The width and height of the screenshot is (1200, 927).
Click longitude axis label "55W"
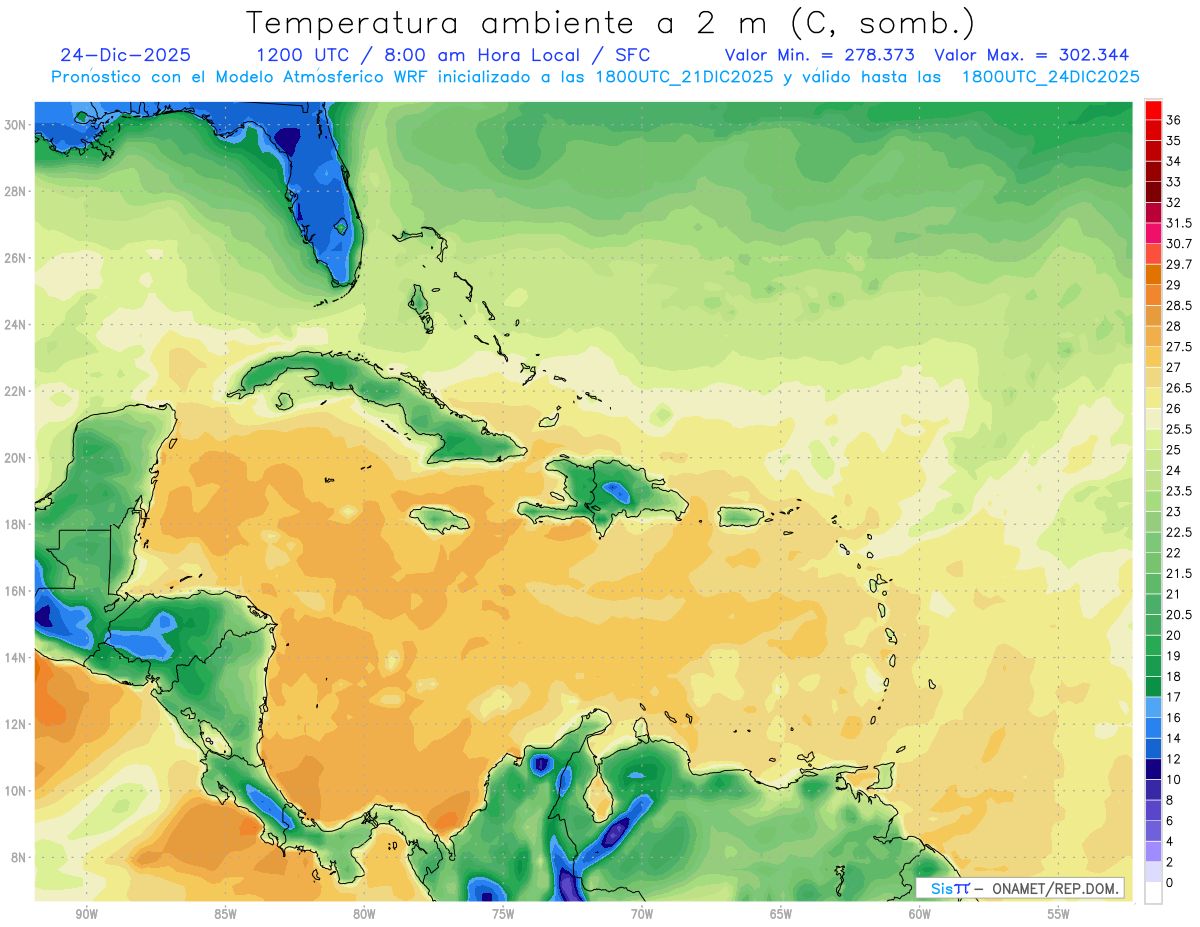point(1059,915)
